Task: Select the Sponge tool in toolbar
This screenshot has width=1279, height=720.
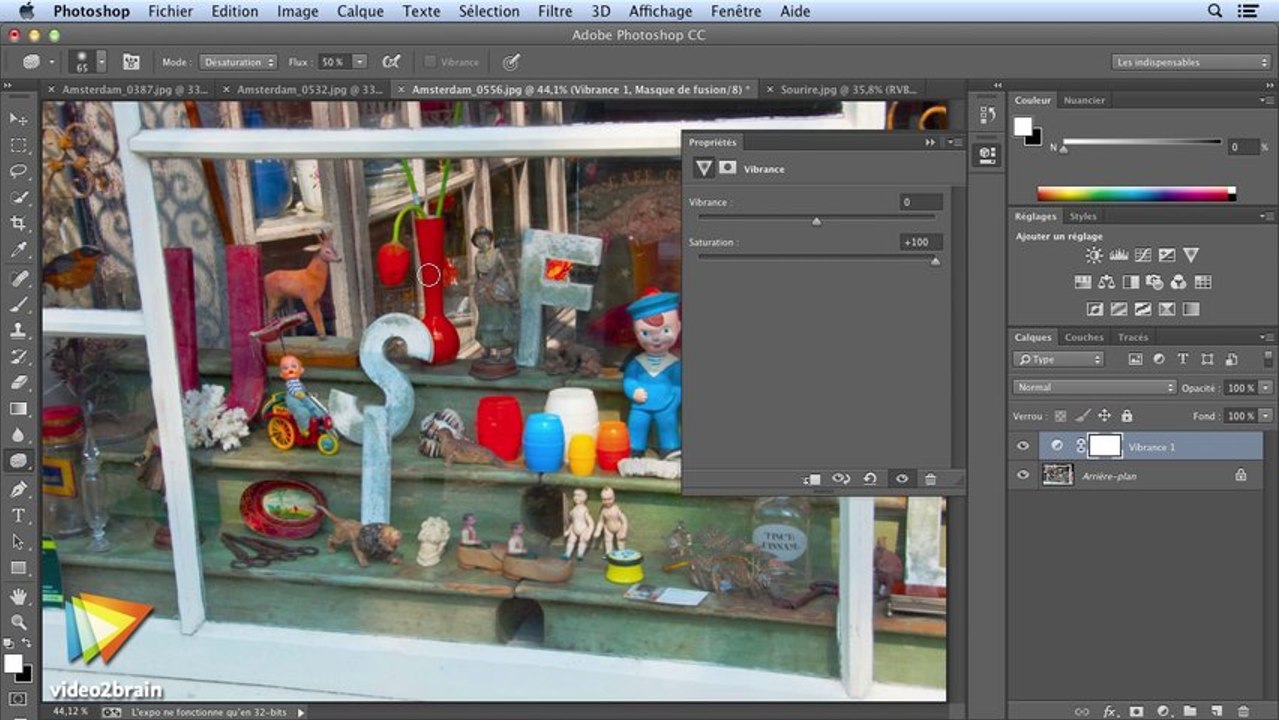Action: point(18,461)
